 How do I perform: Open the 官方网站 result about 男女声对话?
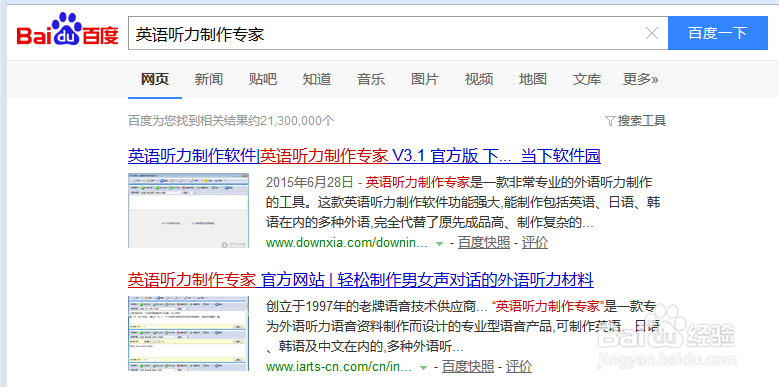361,280
